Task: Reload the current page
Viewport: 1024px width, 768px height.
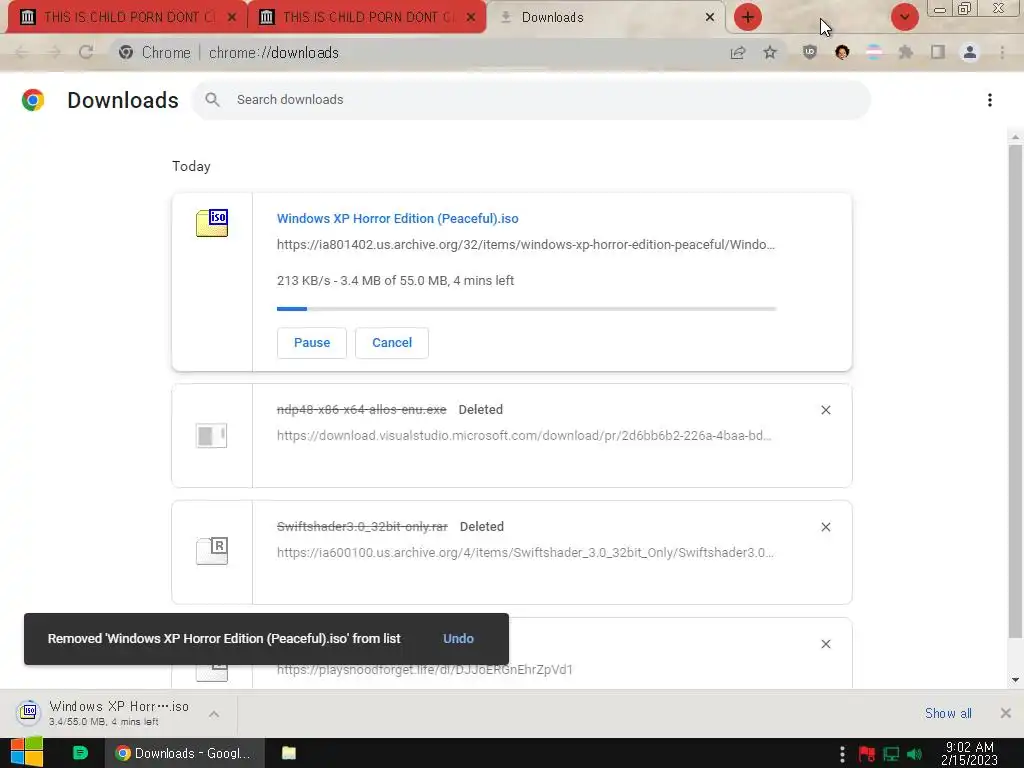Action: (86, 52)
